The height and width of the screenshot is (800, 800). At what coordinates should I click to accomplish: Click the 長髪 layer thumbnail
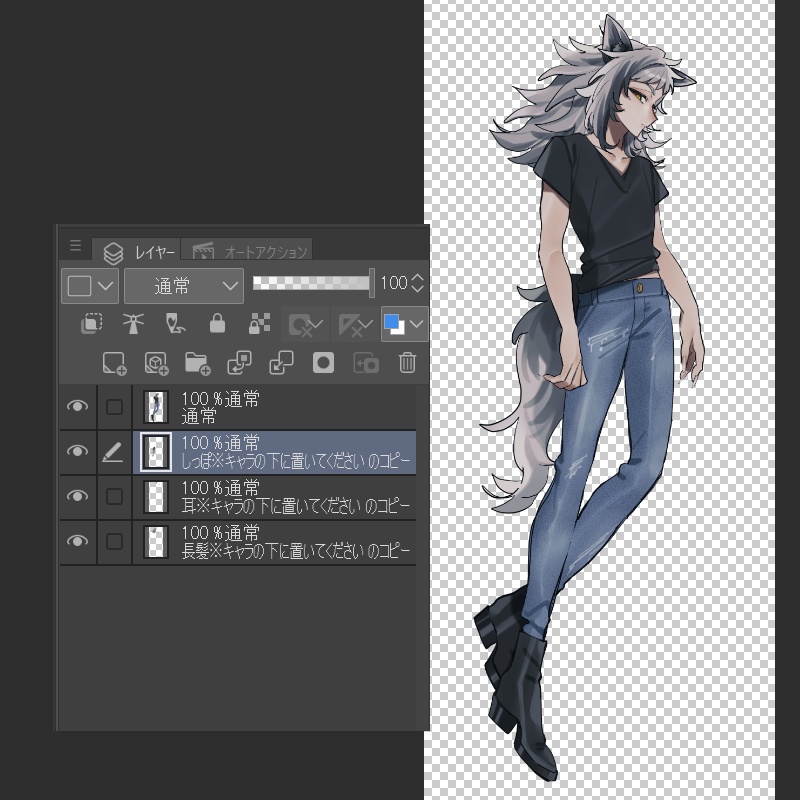(156, 541)
